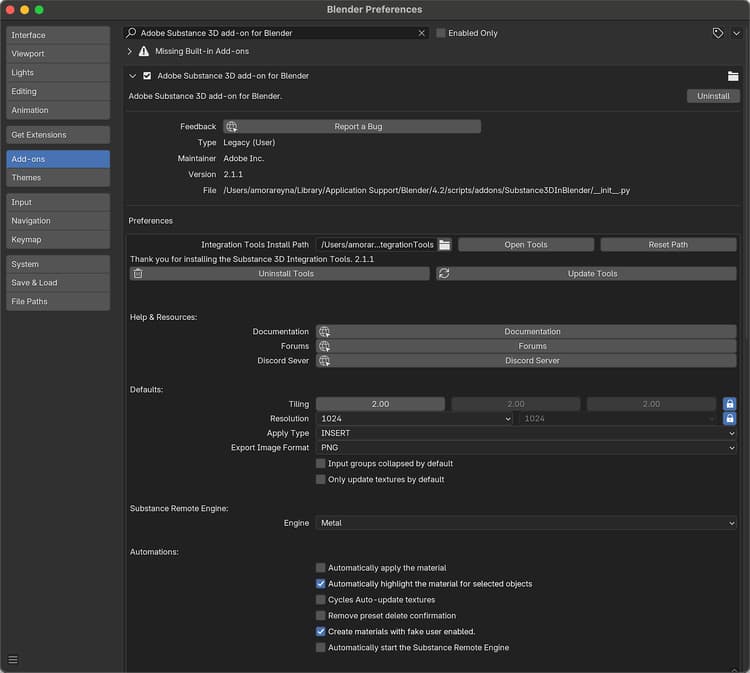Toggle the Tiling lock icon
The width and height of the screenshot is (750, 673).
[x=729, y=404]
